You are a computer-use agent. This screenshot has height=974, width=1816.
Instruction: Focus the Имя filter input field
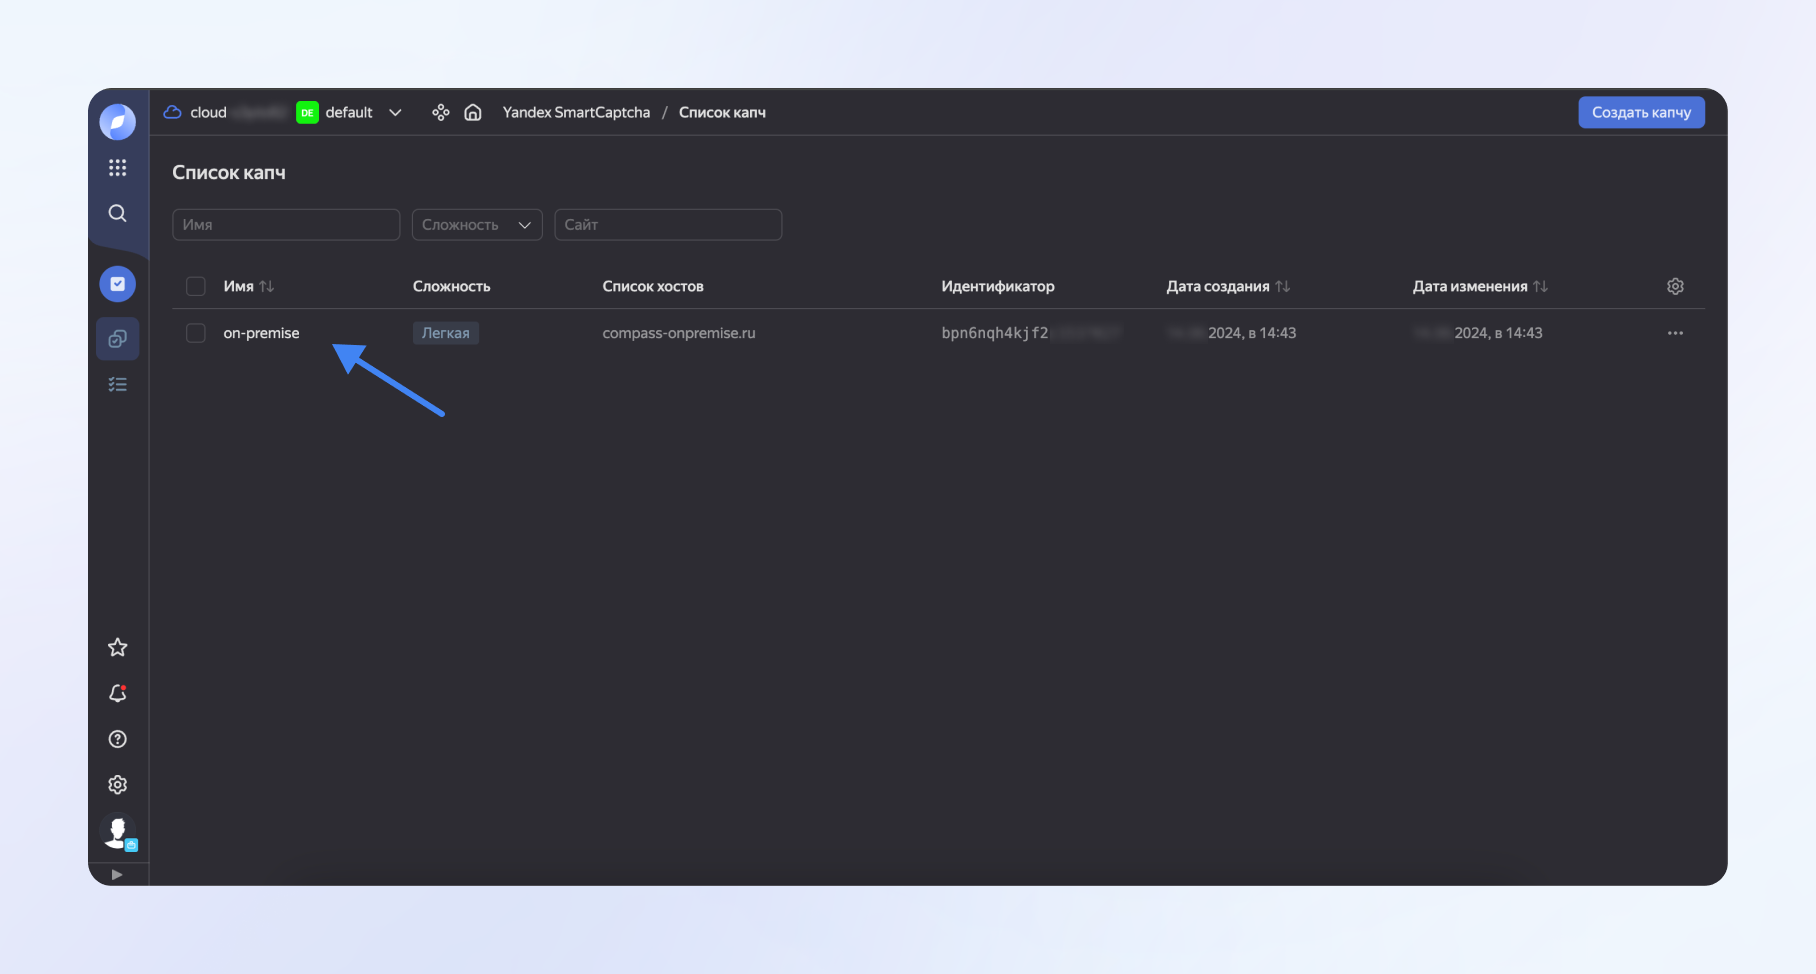click(x=286, y=225)
